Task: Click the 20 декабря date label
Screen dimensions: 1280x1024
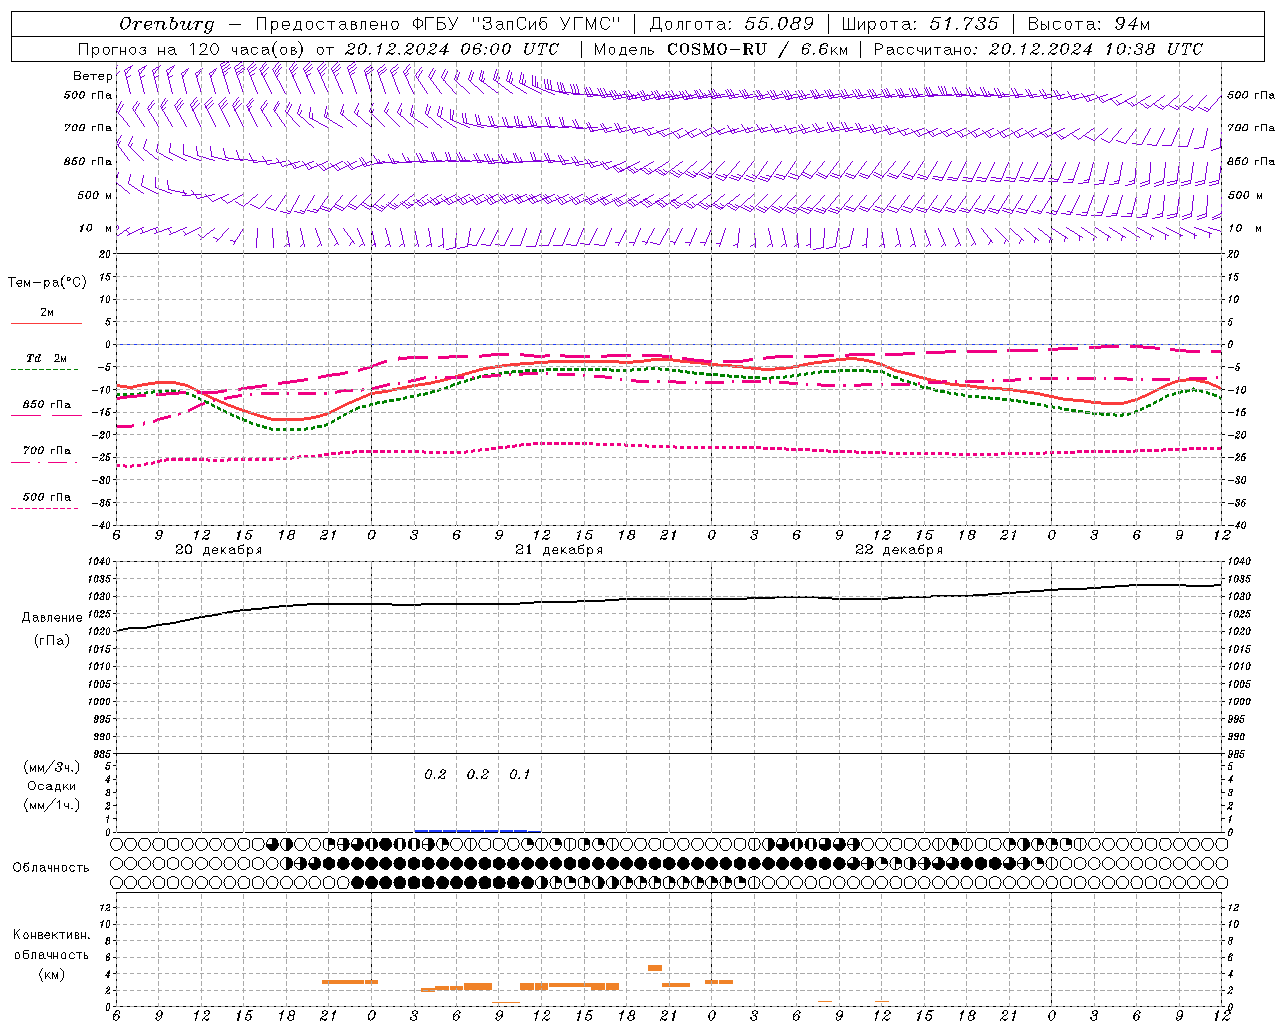Action: click(x=219, y=550)
